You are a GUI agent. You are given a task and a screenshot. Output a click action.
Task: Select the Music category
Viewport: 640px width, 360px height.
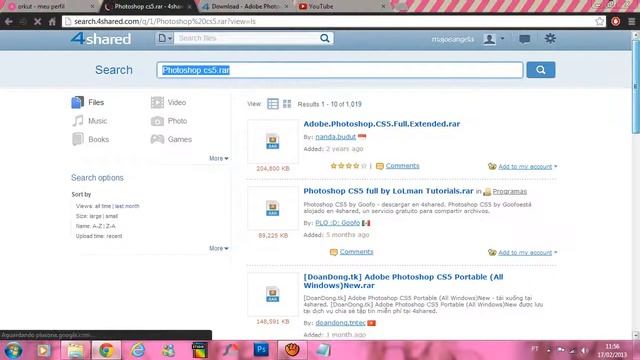pyautogui.click(x=89, y=121)
